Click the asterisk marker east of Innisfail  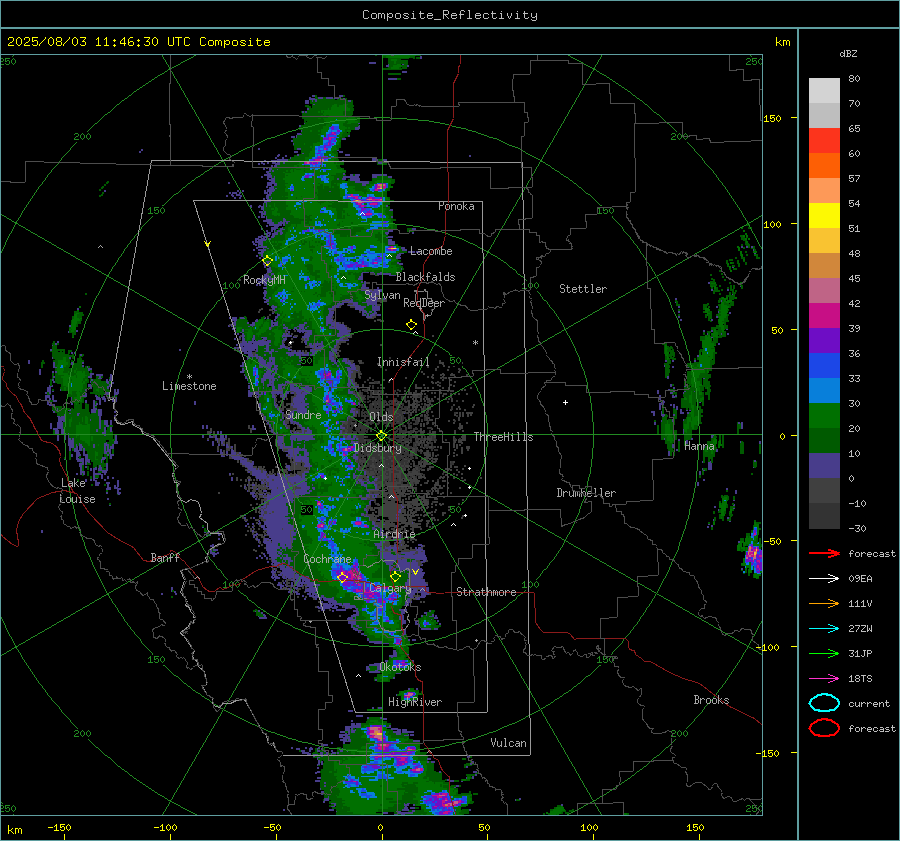[475, 343]
